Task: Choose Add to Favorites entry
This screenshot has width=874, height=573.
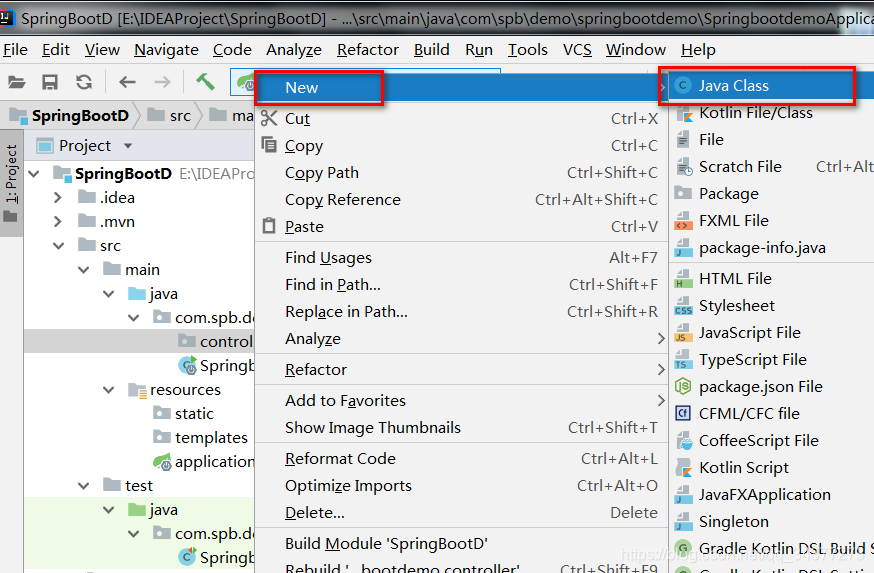Action: tap(462, 400)
